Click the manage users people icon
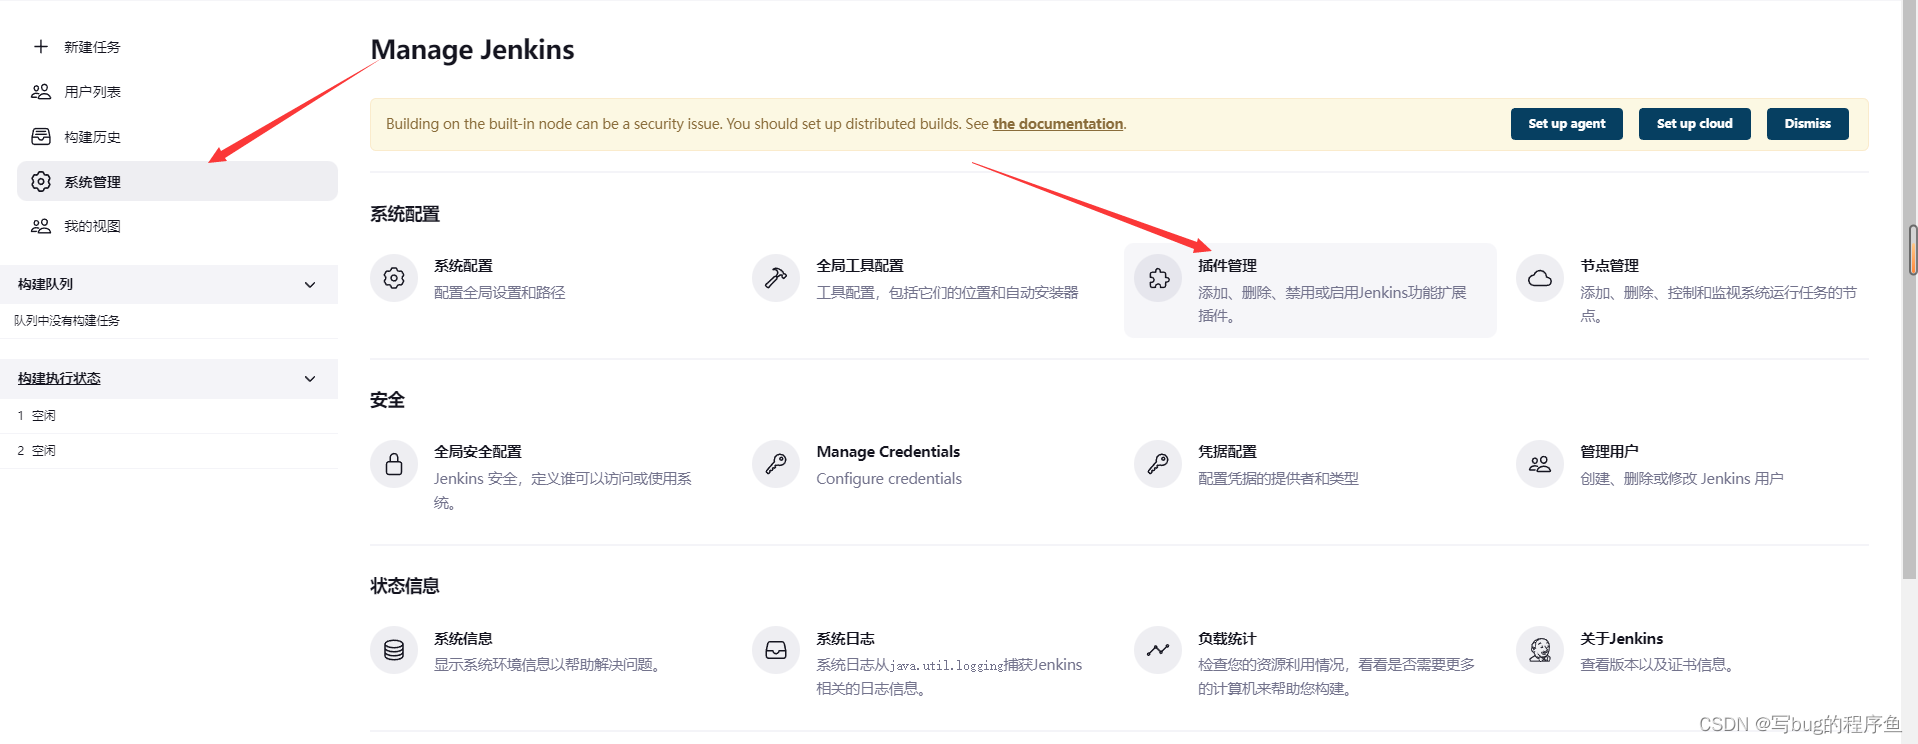Viewport: 1918px width, 744px height. tap(1540, 464)
